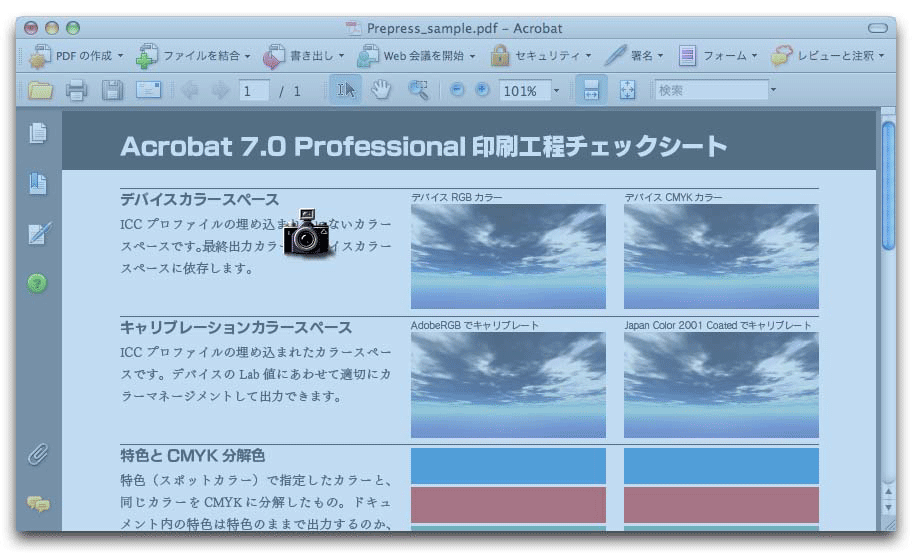Open the Attachments paperclip panel
This screenshot has width=916, height=553.
tap(38, 454)
